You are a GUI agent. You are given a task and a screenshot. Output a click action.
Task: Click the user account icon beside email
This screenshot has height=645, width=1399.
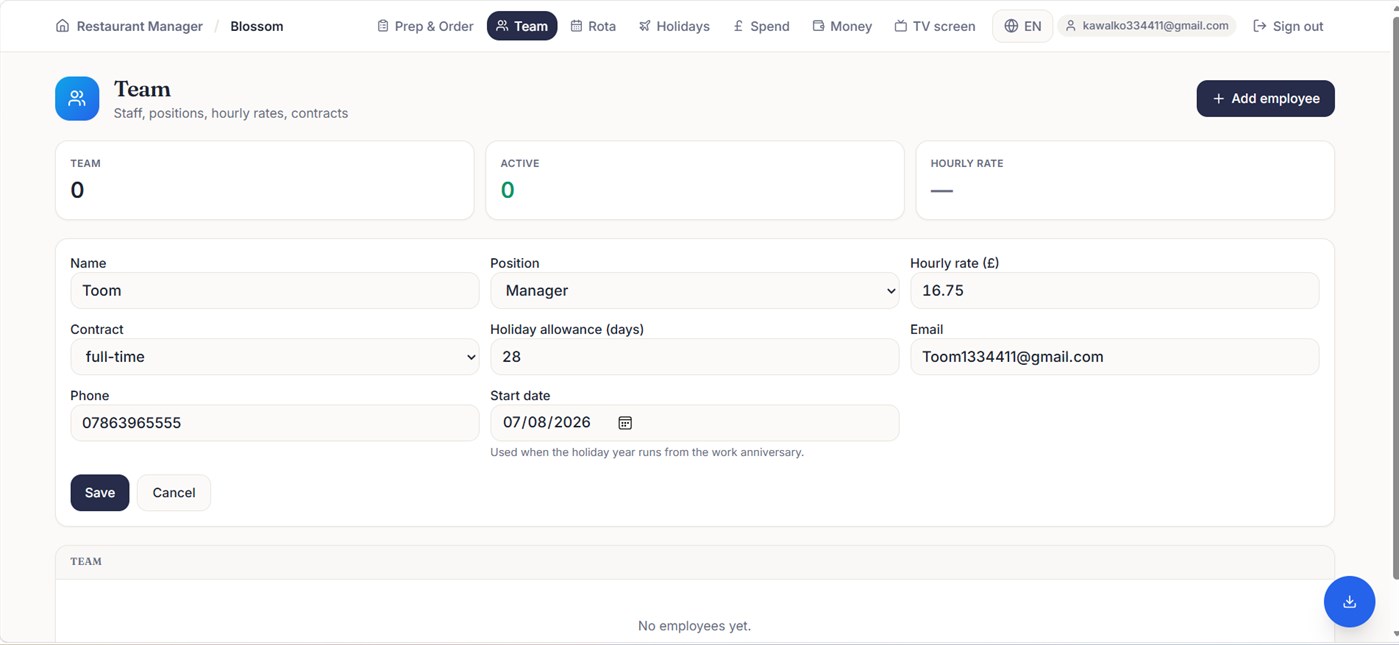click(x=1070, y=26)
